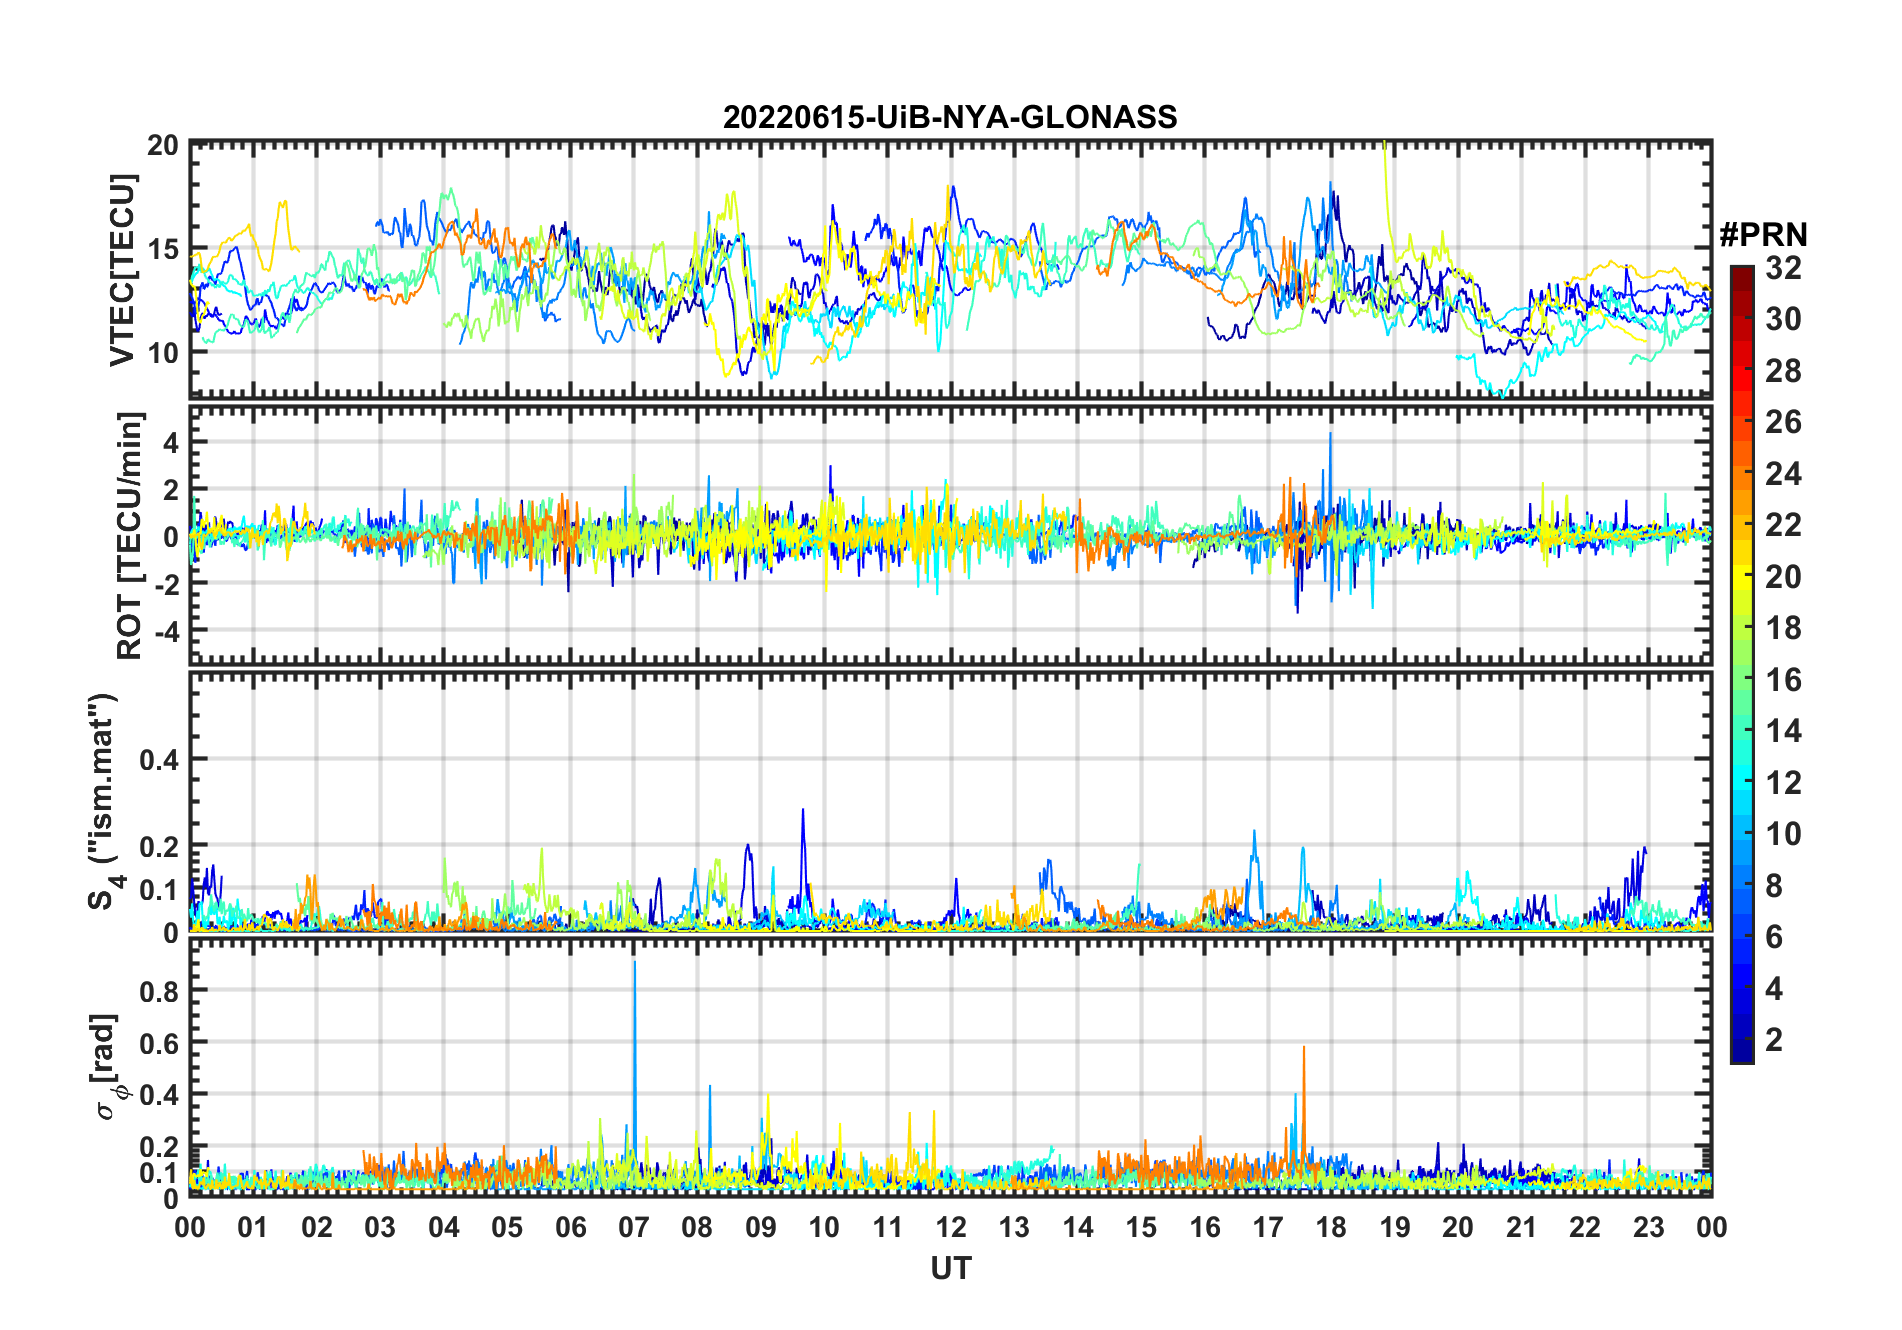
Task: Click the UT axis tick label 23
Action: point(1648,1227)
